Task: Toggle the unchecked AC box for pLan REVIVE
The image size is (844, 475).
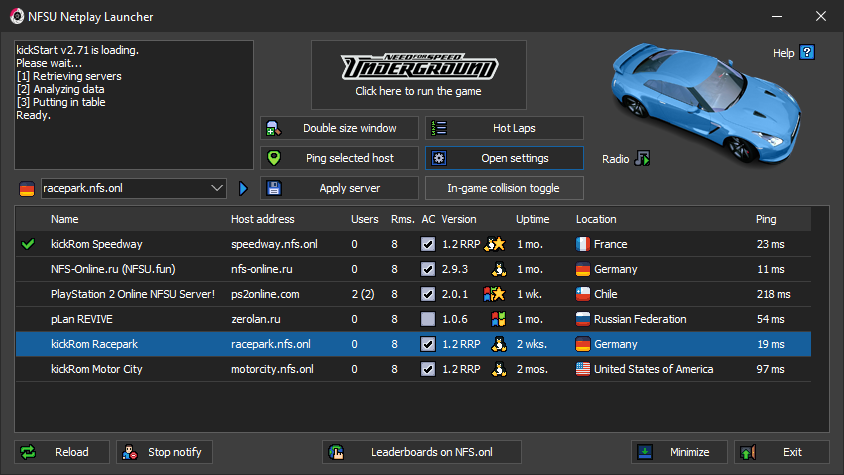Action: (428, 319)
